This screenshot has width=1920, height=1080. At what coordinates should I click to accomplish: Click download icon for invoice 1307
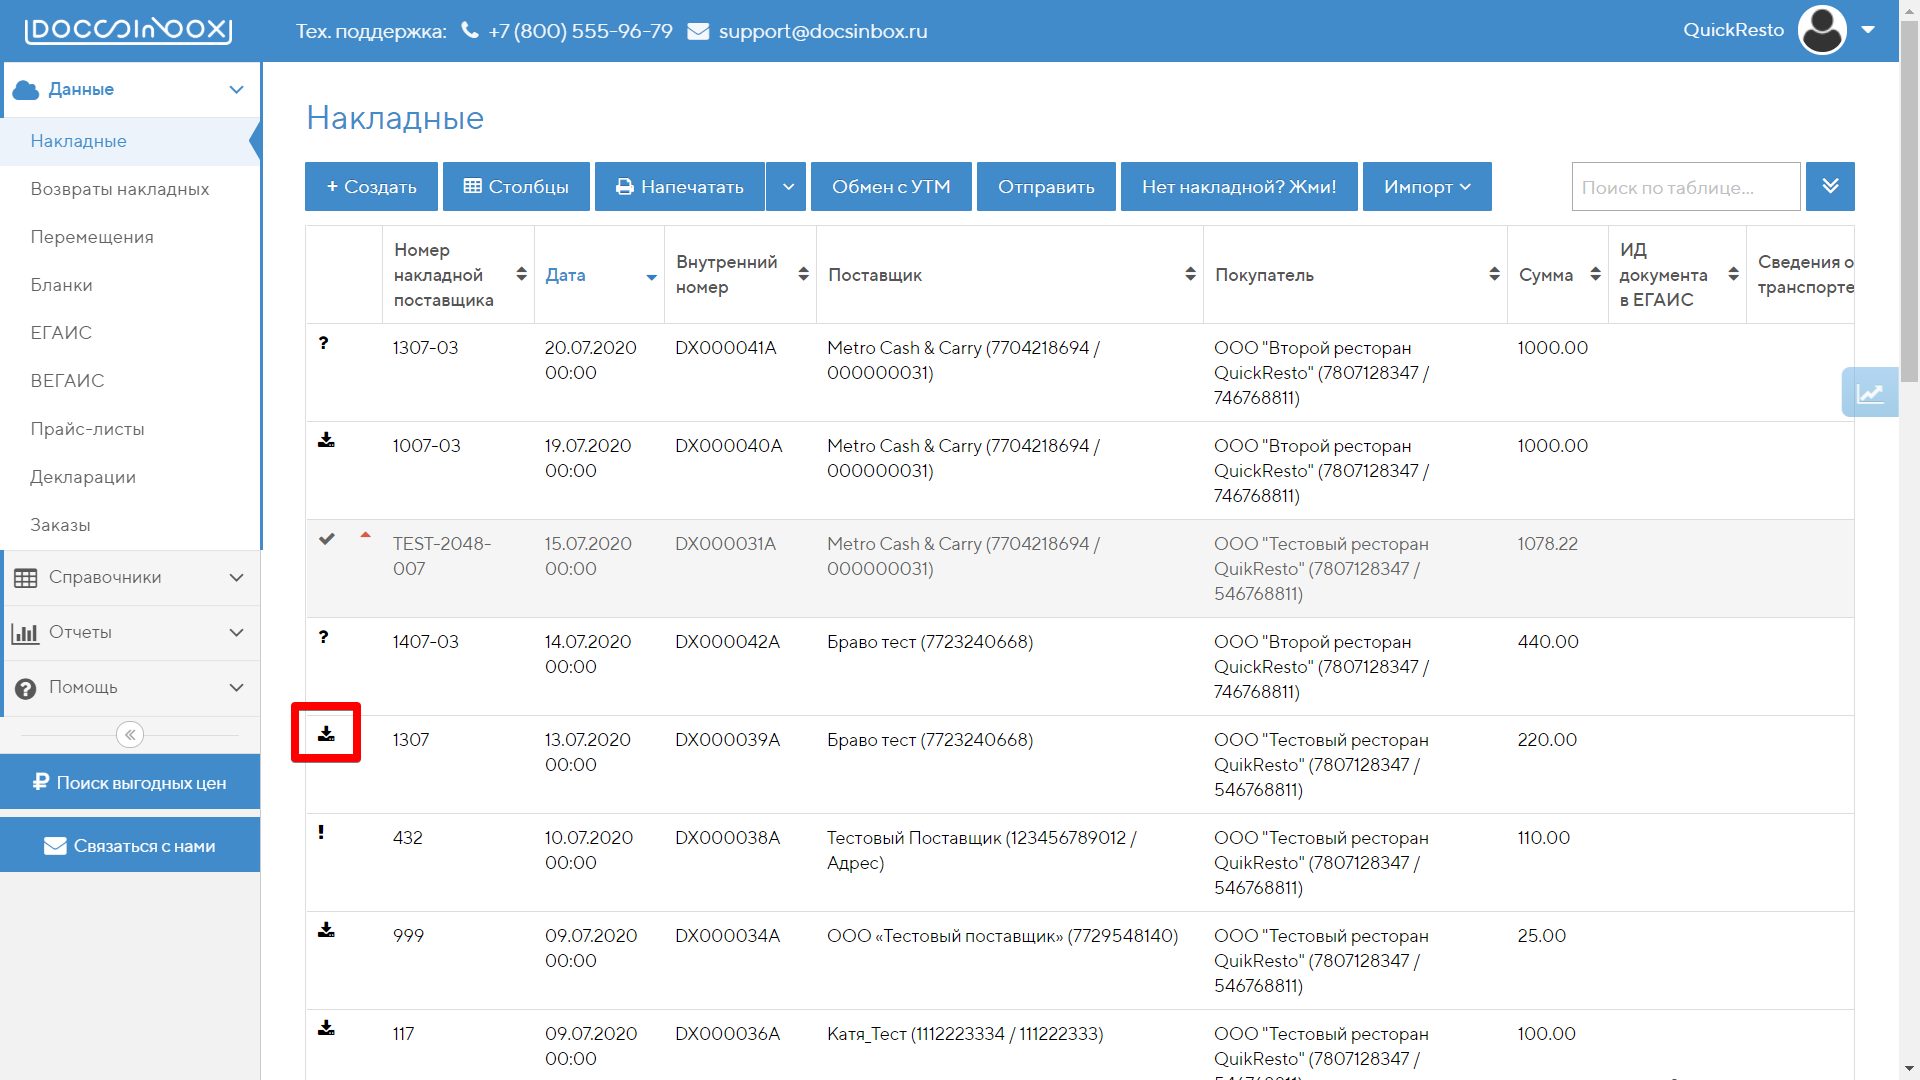[326, 734]
